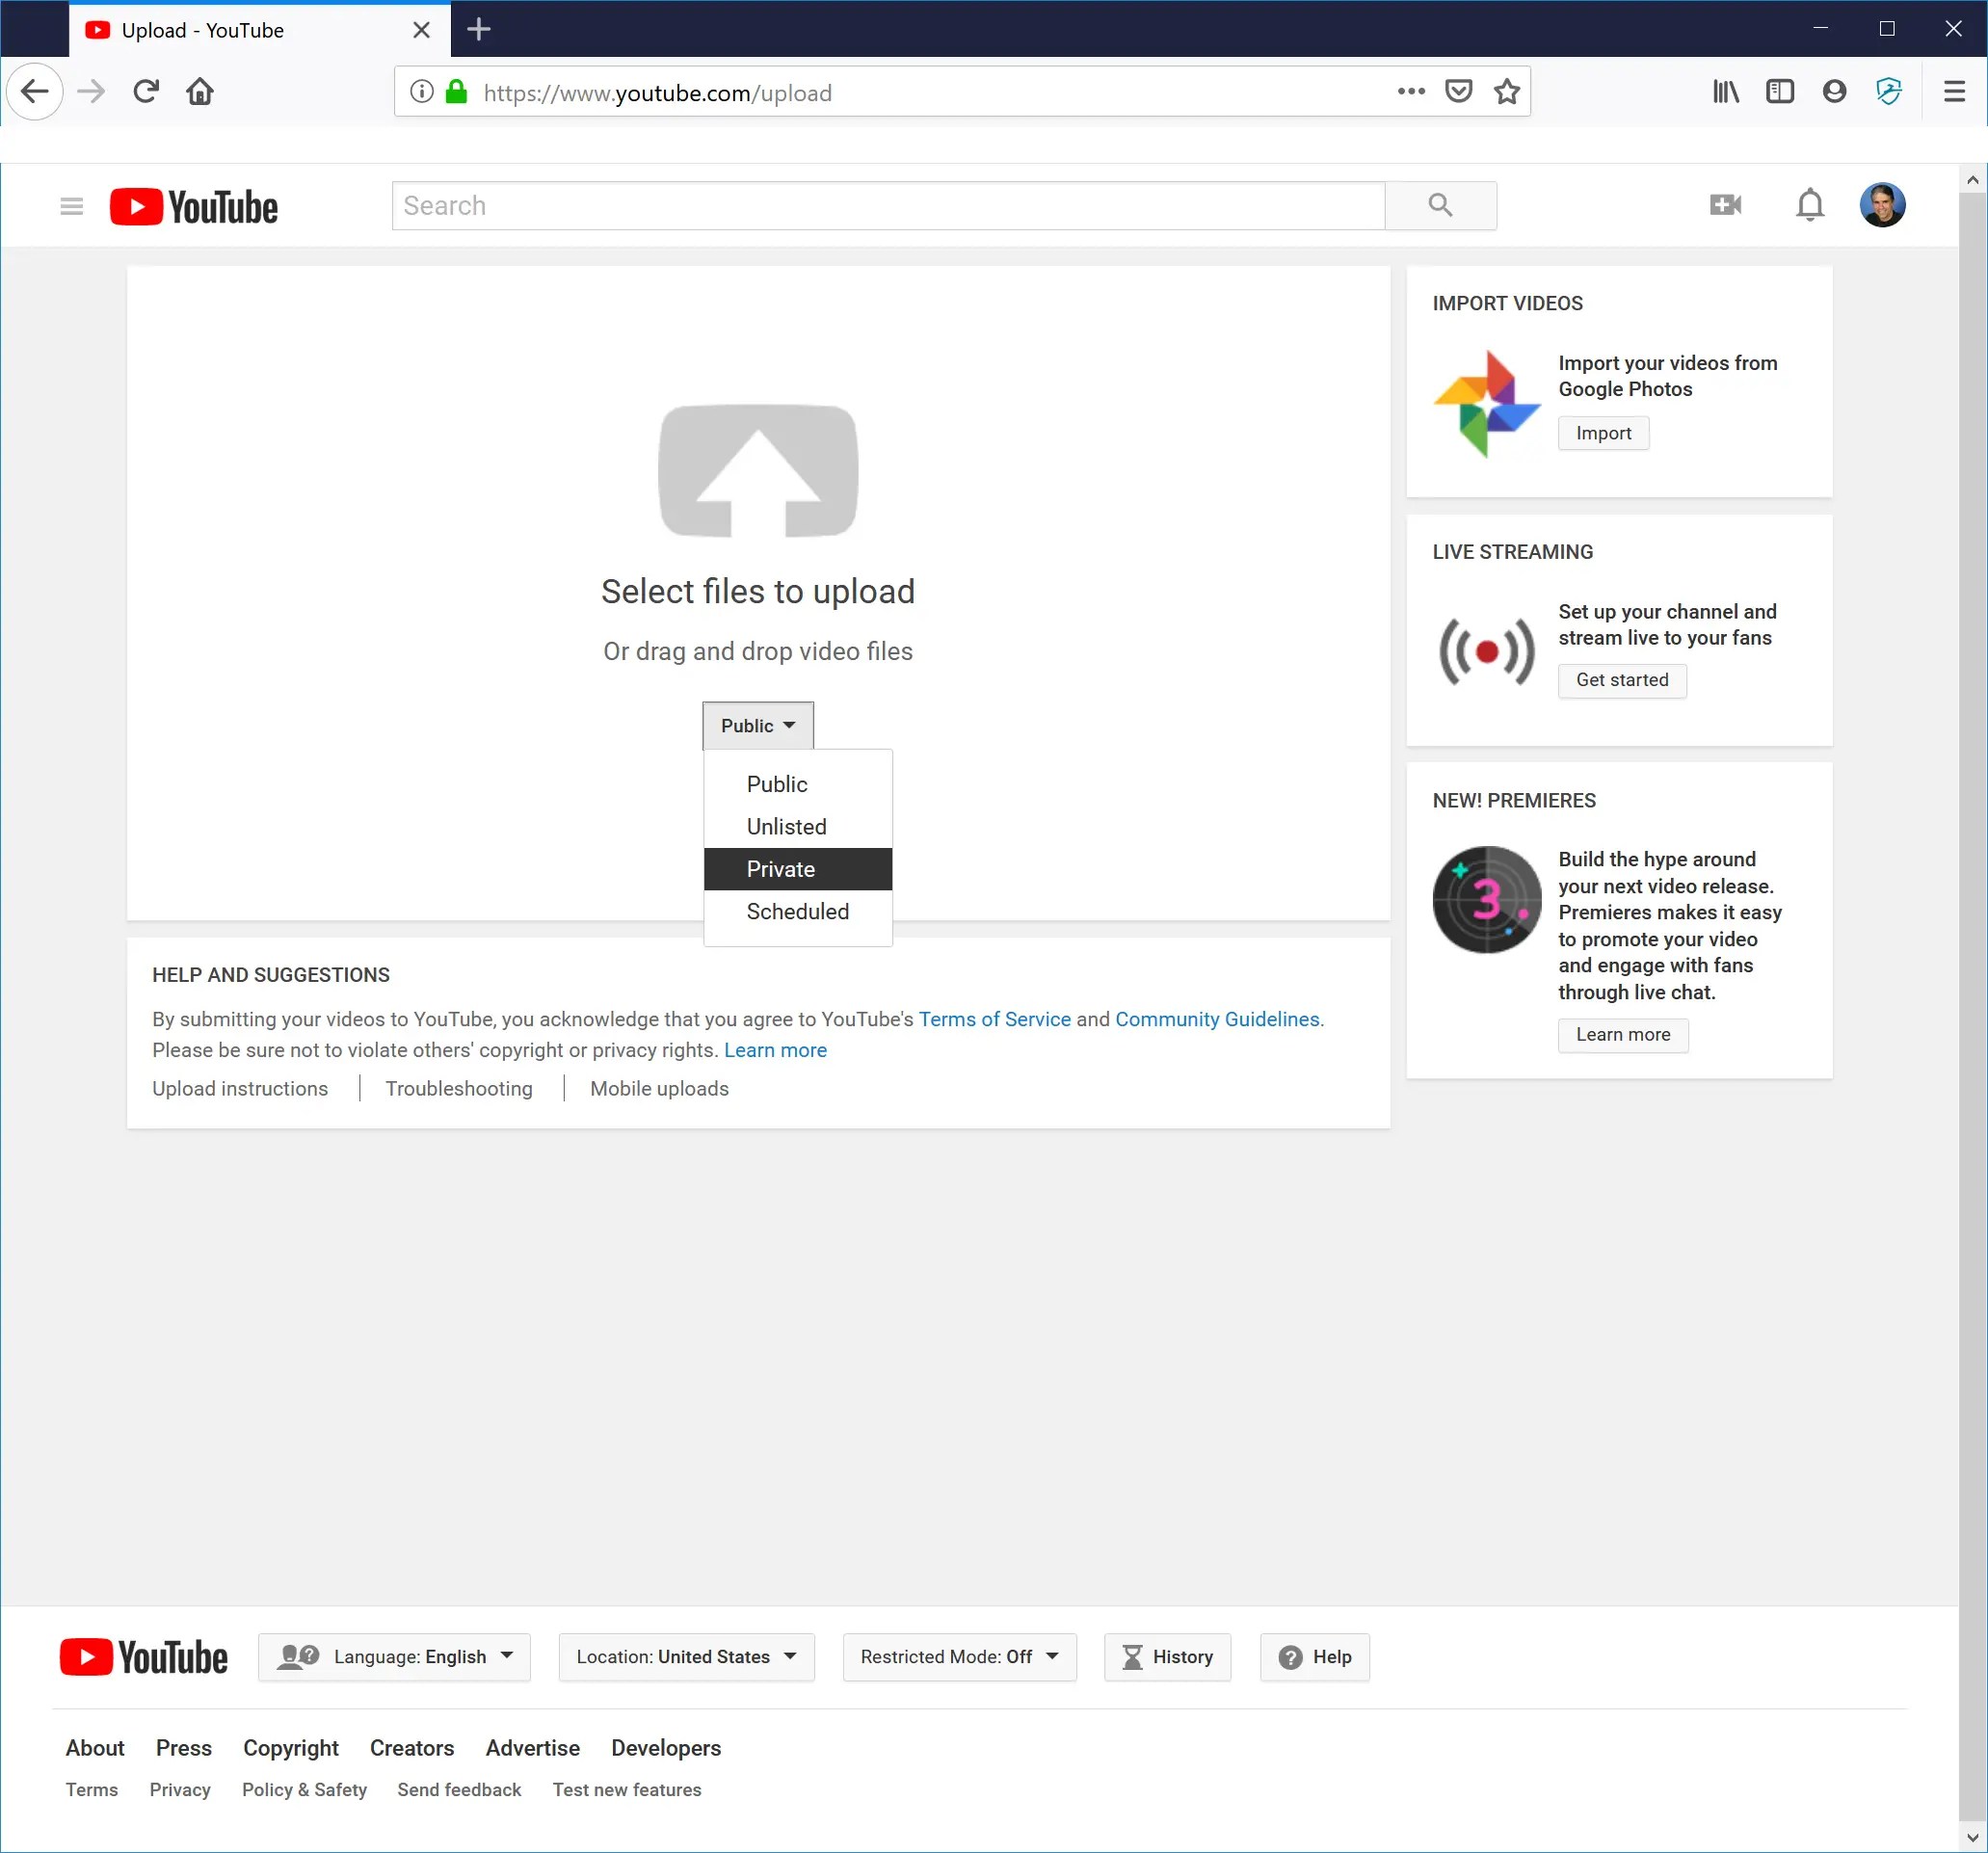Click the browser home icon

click(x=200, y=92)
